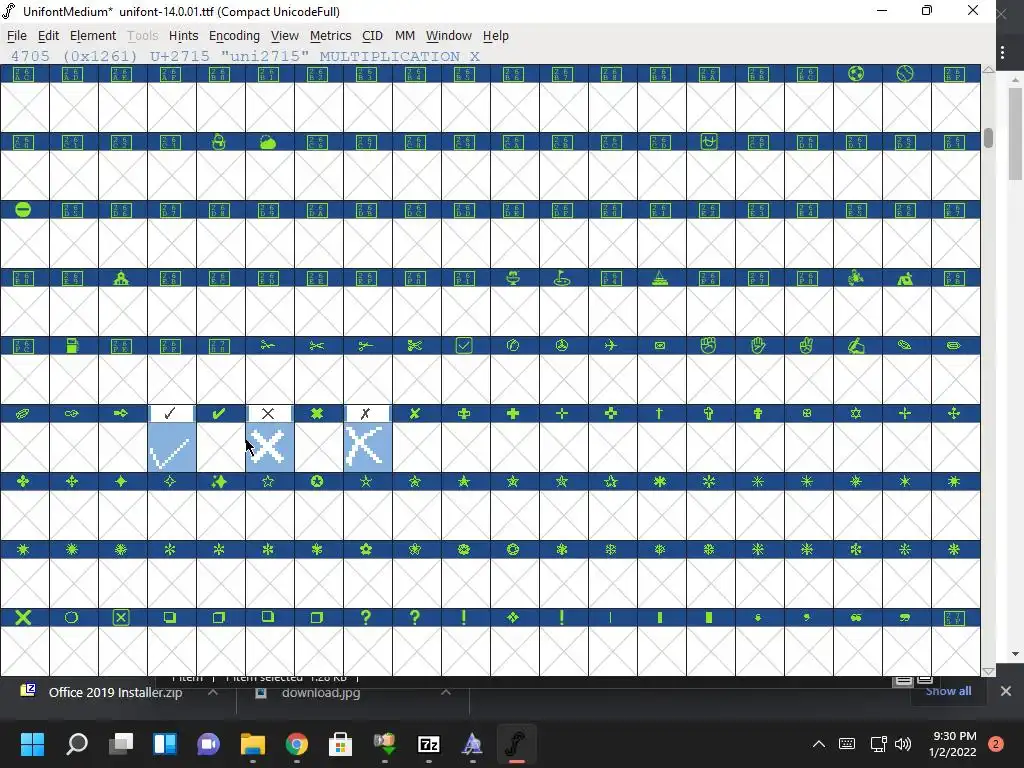Select the check mark glyph U+2713 cell
This screenshot has height=768, width=1024.
click(172, 438)
